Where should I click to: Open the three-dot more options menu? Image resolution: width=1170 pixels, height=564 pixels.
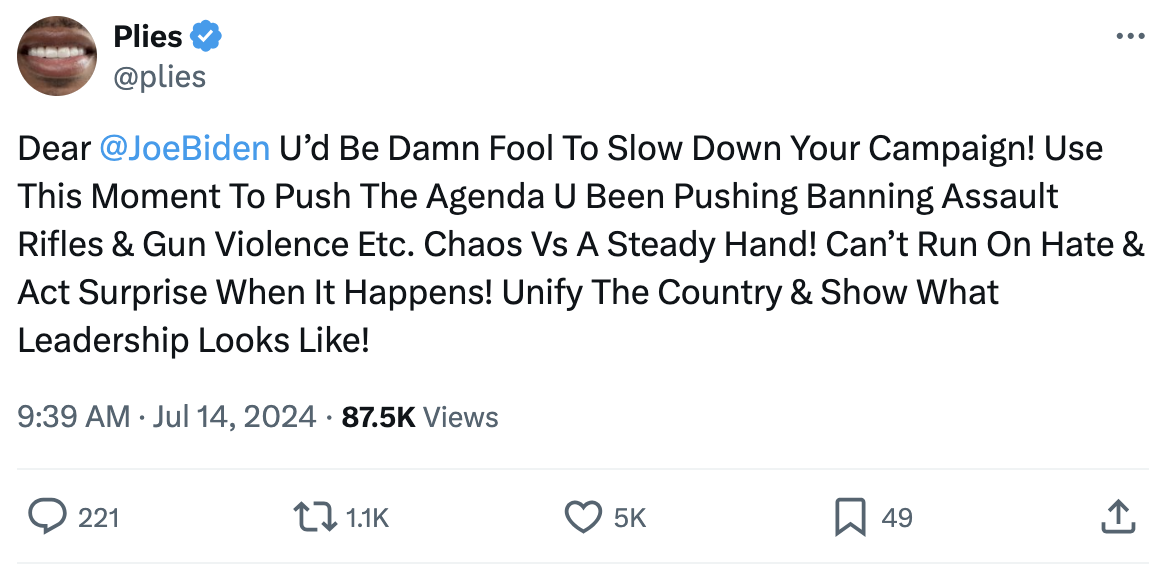1129,37
